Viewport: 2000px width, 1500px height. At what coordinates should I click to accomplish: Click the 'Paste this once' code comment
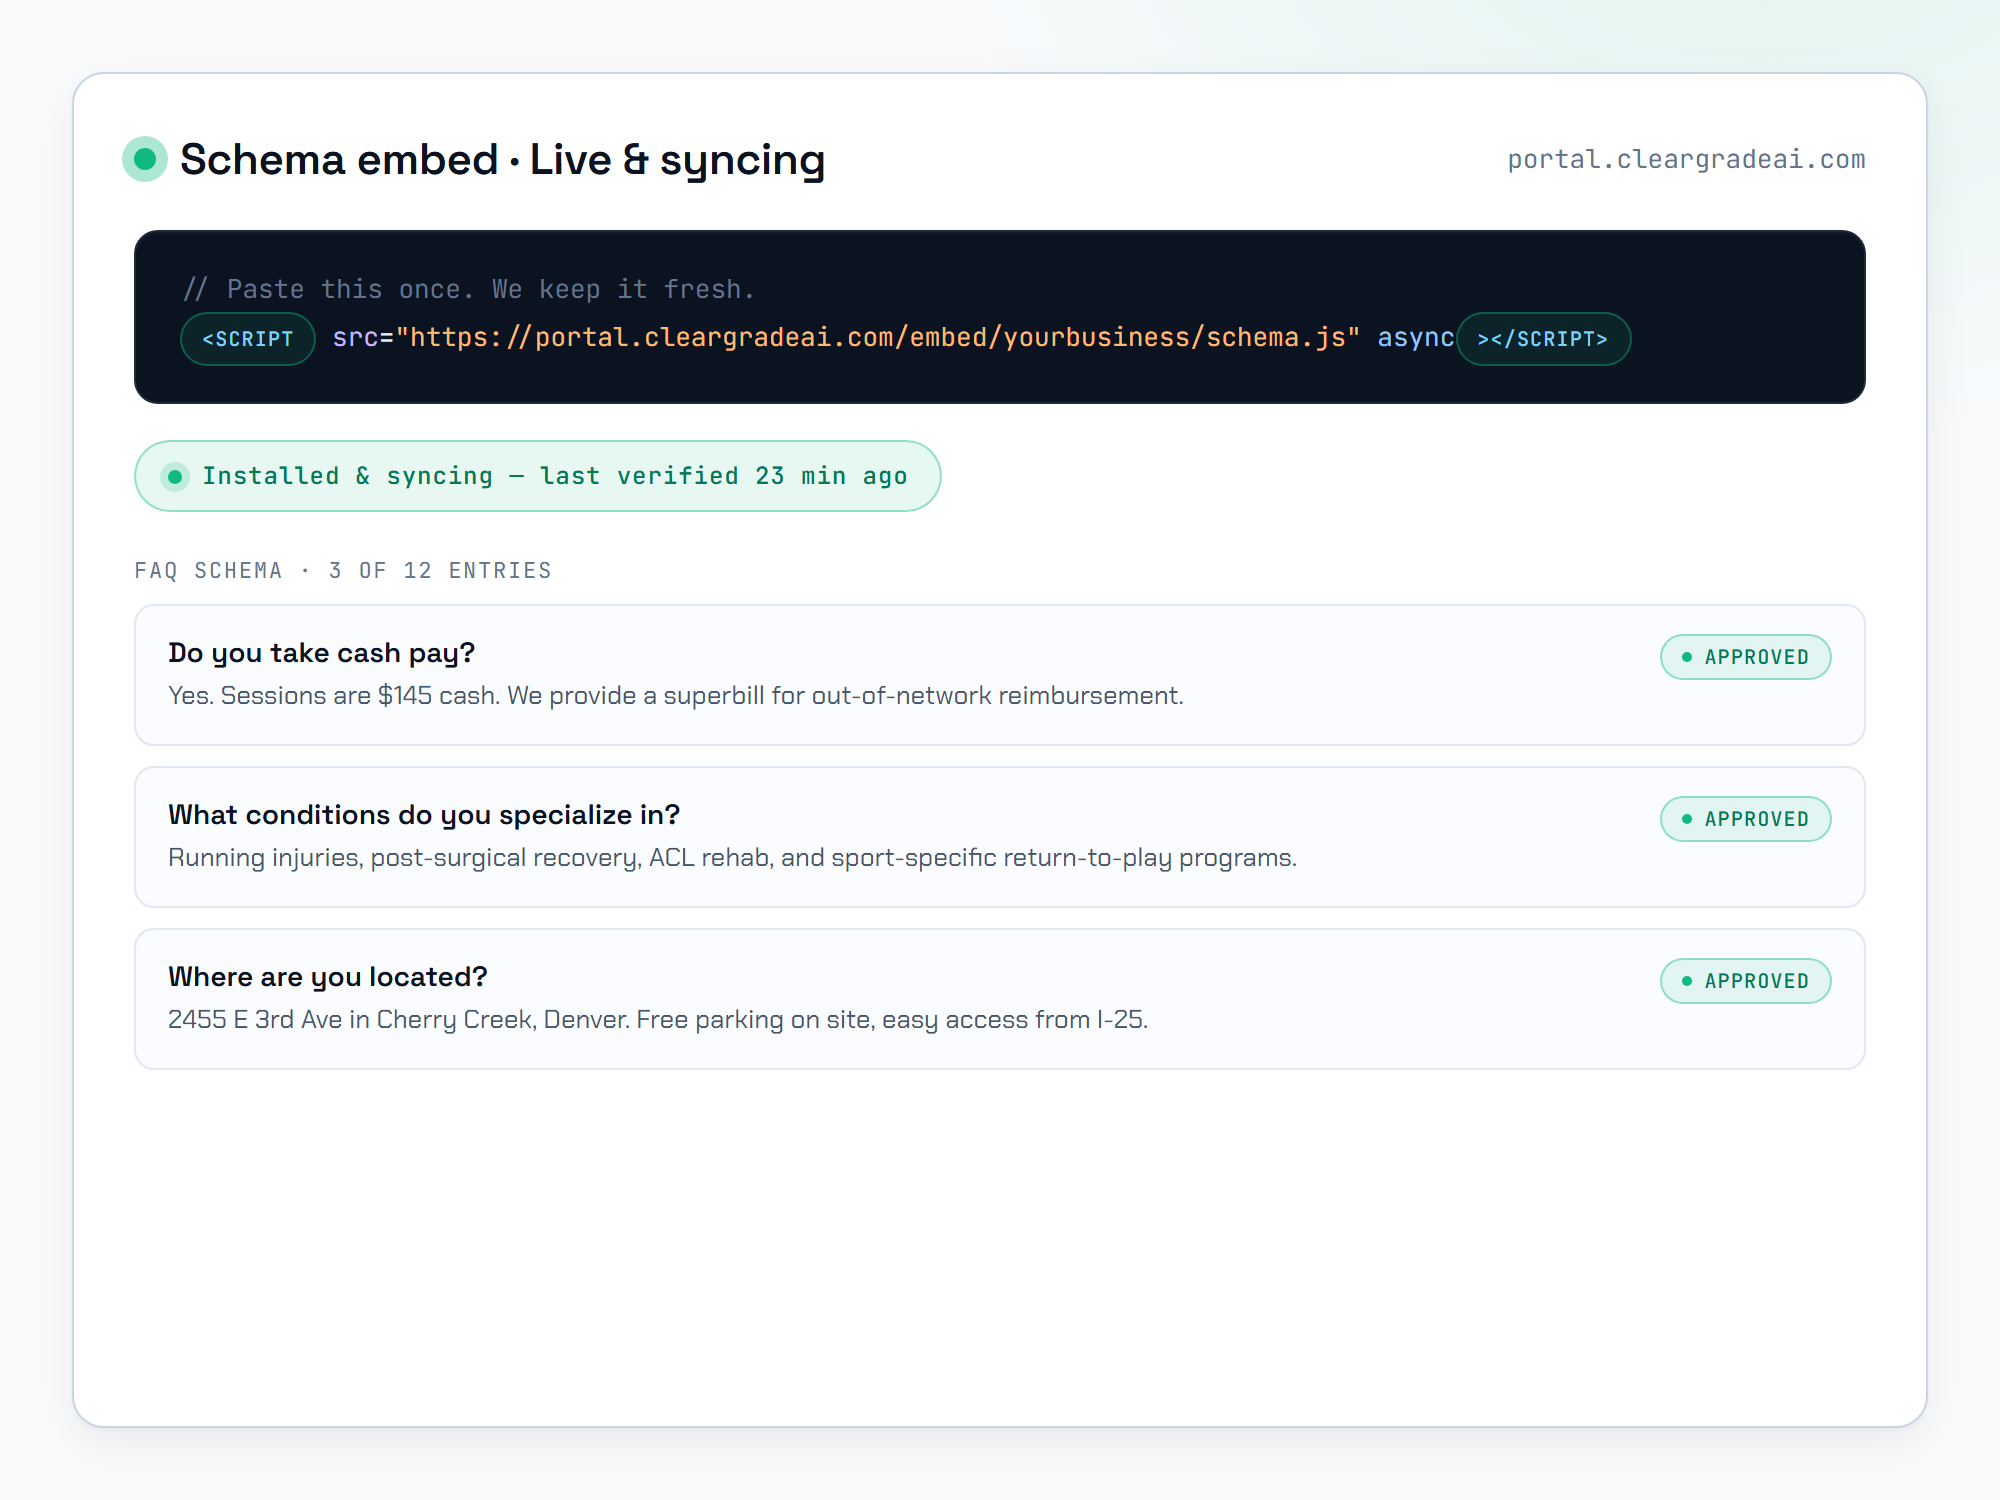pos(469,289)
